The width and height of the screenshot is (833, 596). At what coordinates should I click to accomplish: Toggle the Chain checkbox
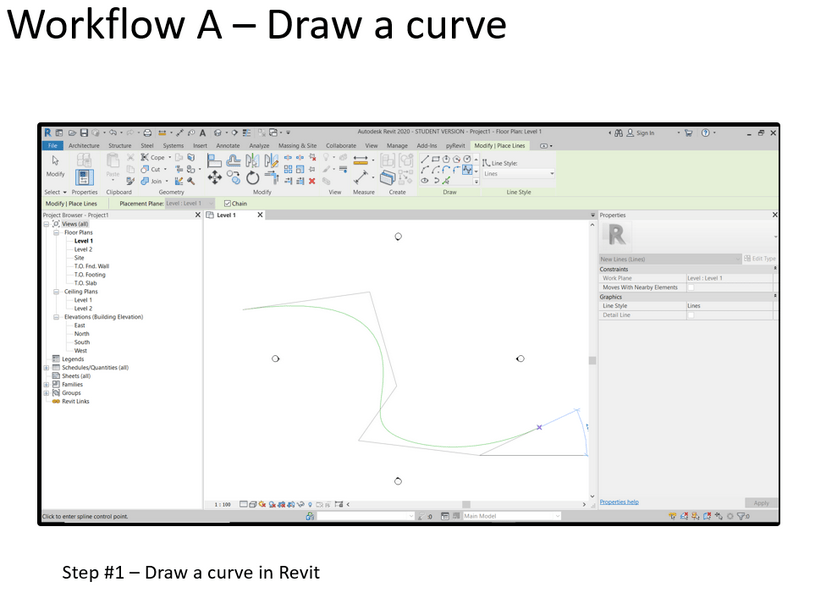[x=228, y=203]
